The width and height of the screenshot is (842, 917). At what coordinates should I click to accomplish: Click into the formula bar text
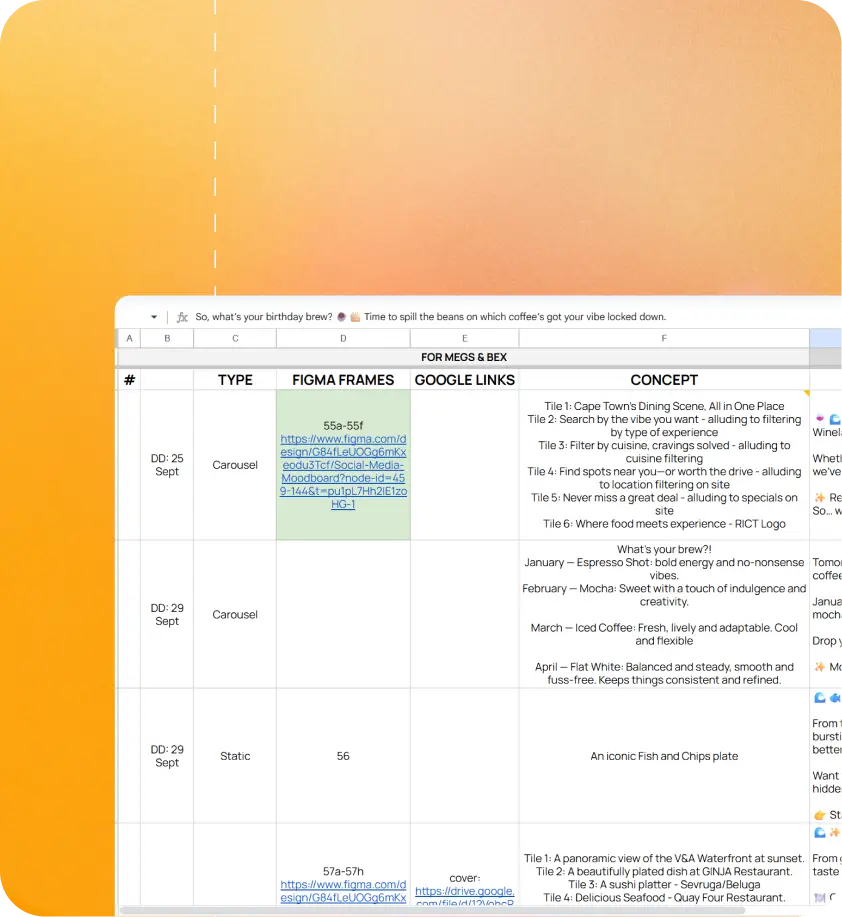tap(430, 317)
